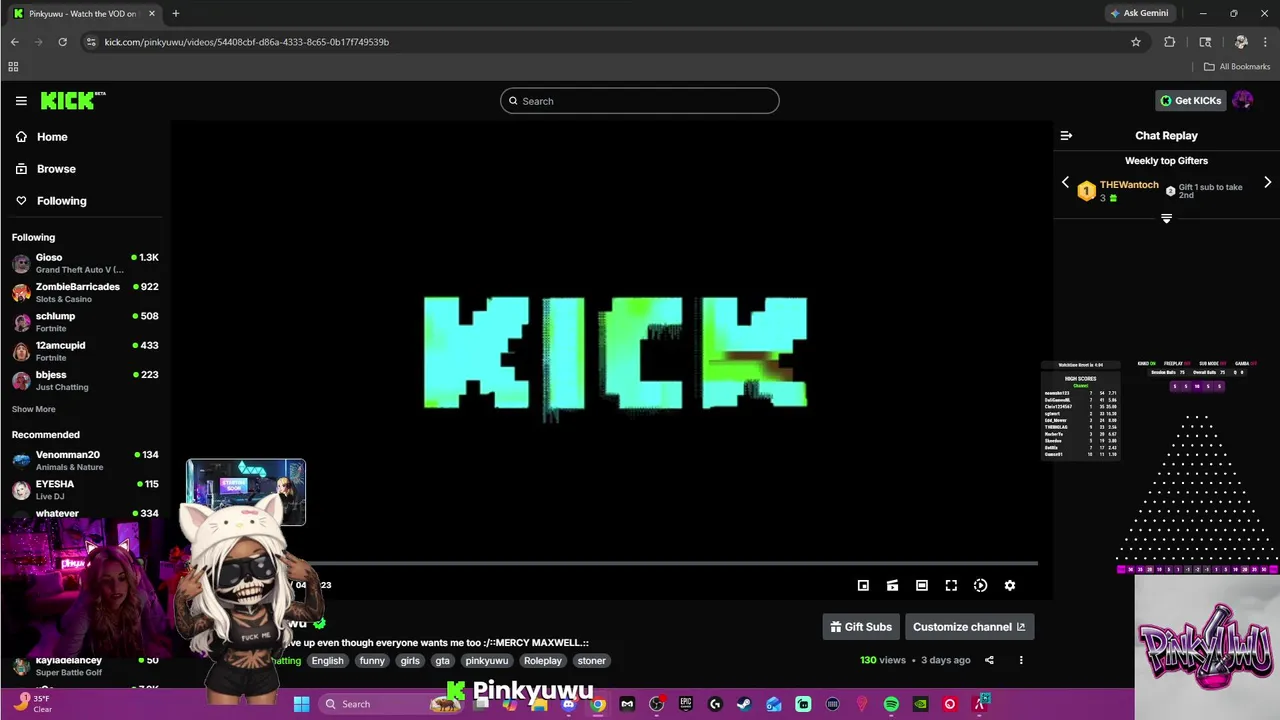Open the browser extensions menu
This screenshot has width=1280, height=720.
click(x=1170, y=42)
